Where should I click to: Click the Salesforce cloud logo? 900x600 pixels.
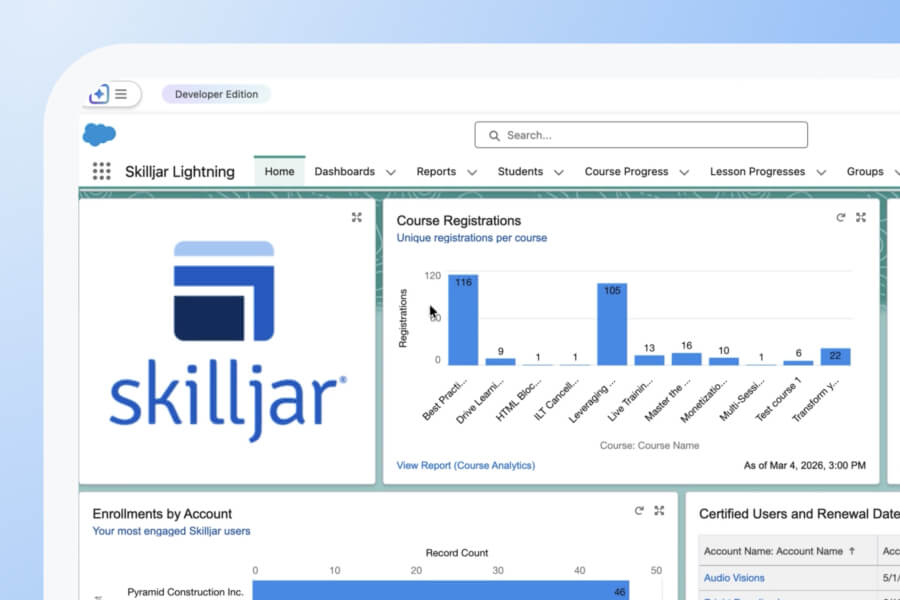99,135
